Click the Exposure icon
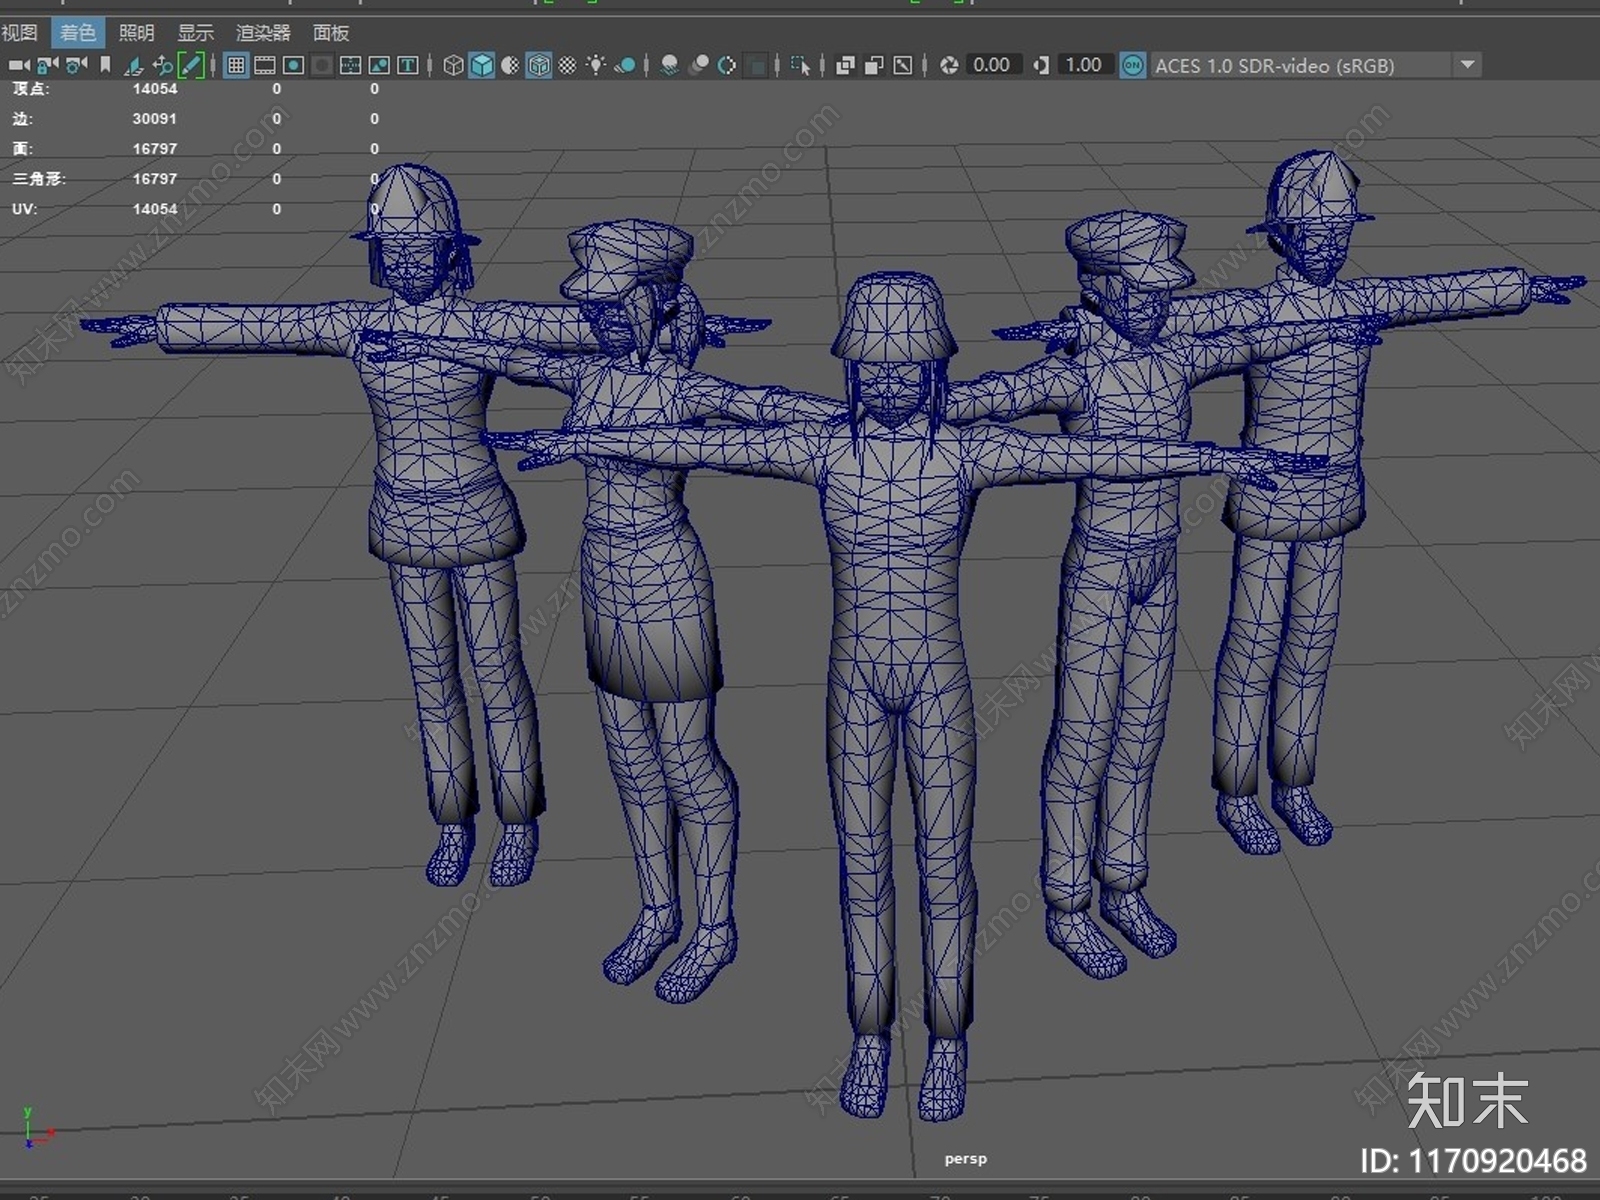Image resolution: width=1600 pixels, height=1200 pixels. pos(949,65)
